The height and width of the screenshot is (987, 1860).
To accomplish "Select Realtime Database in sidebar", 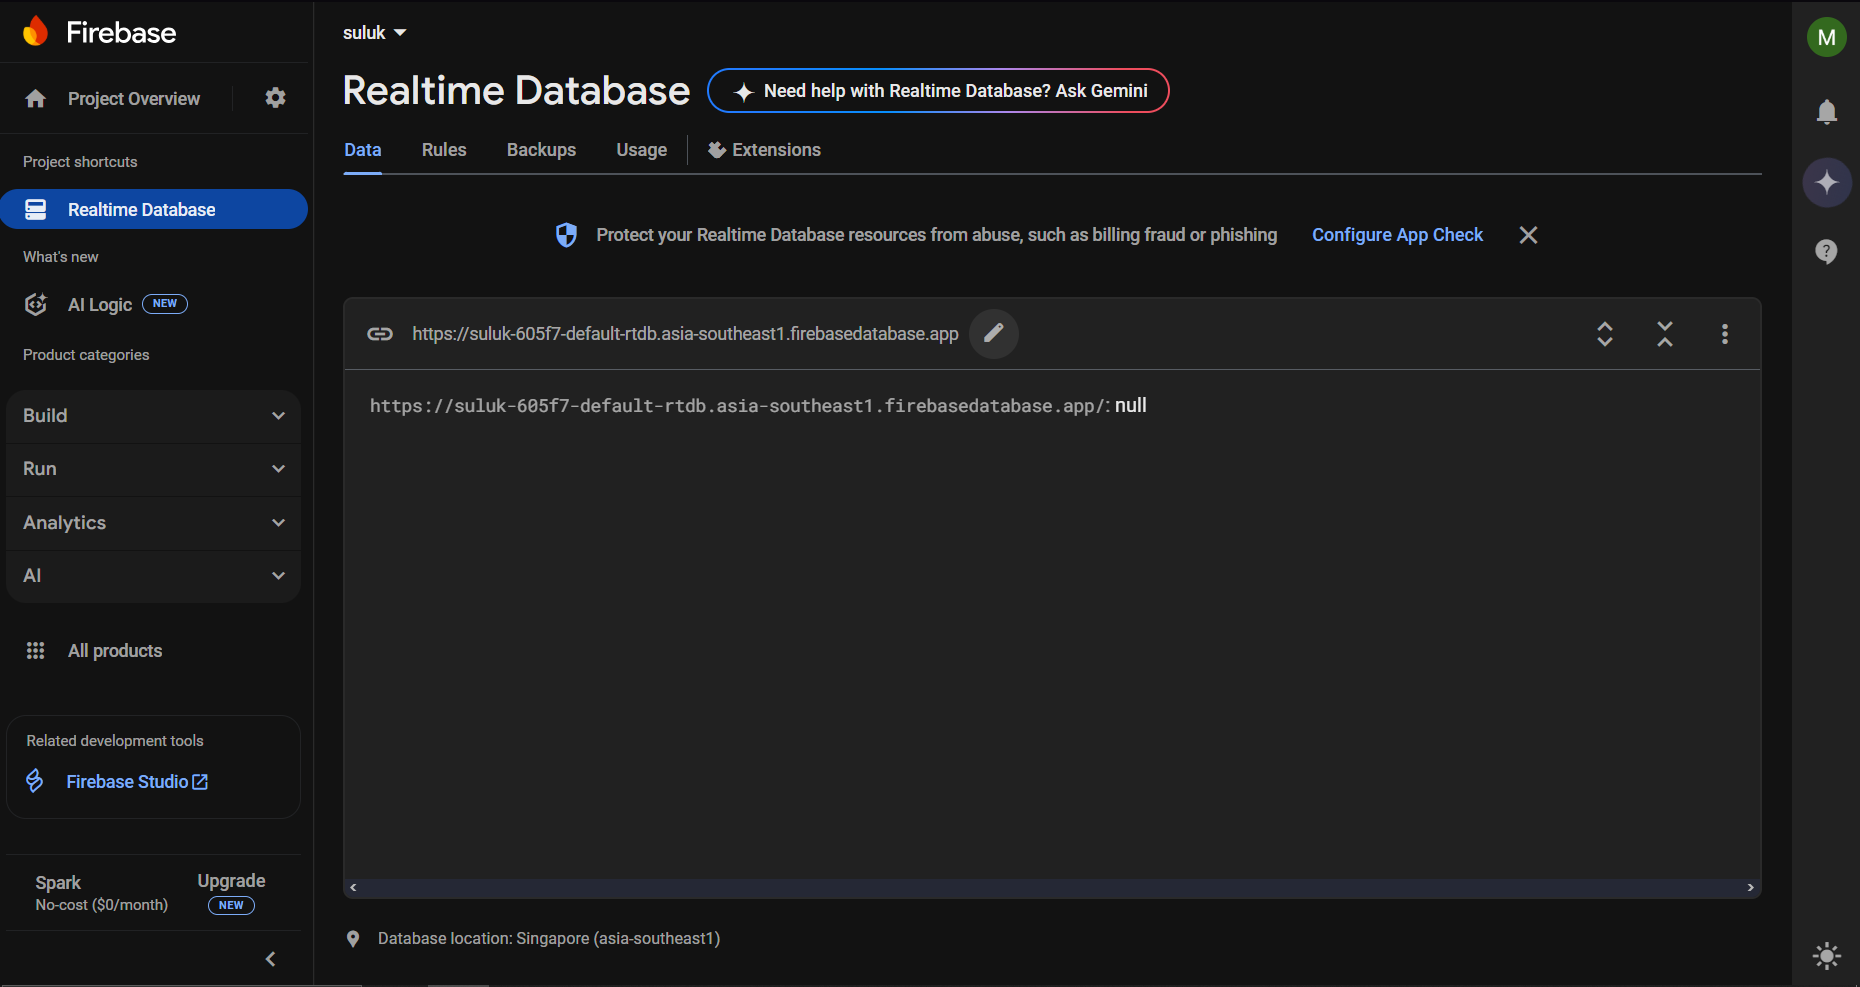I will (153, 209).
